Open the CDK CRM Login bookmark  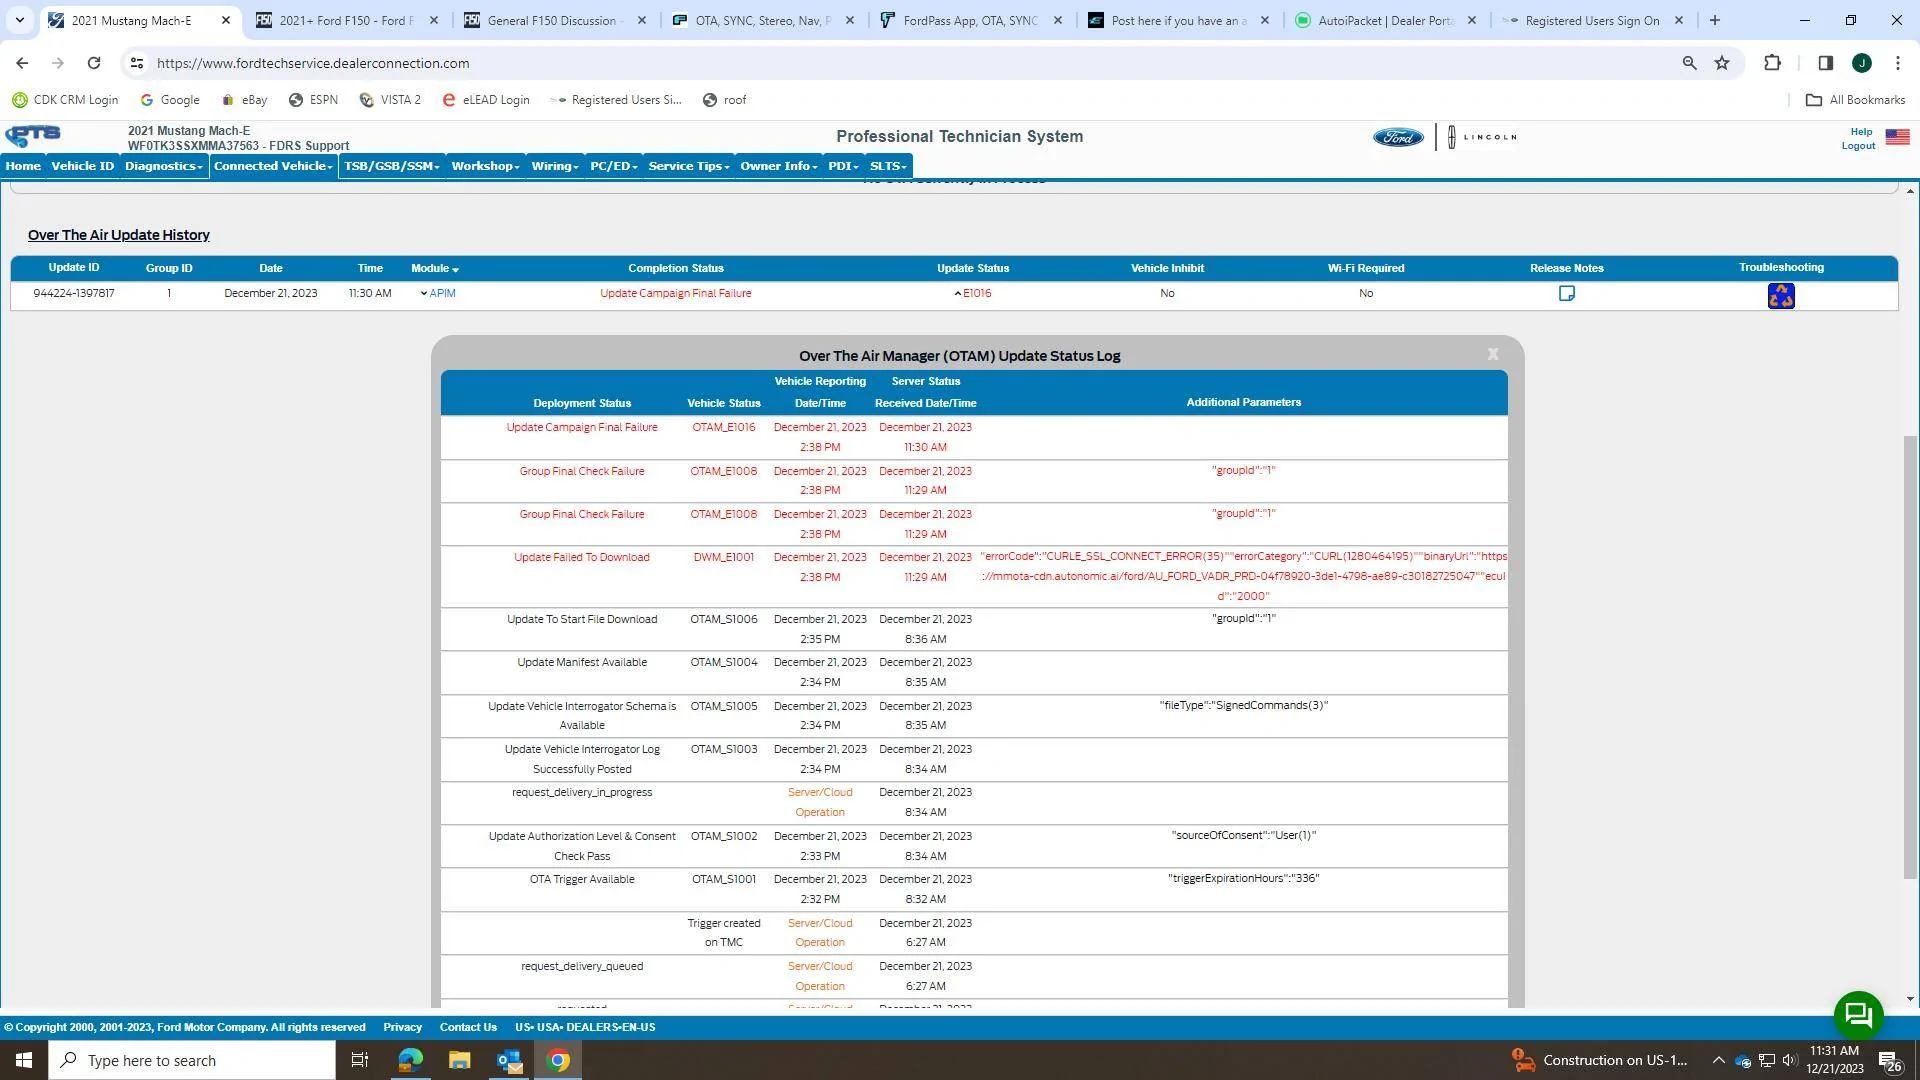(65, 100)
